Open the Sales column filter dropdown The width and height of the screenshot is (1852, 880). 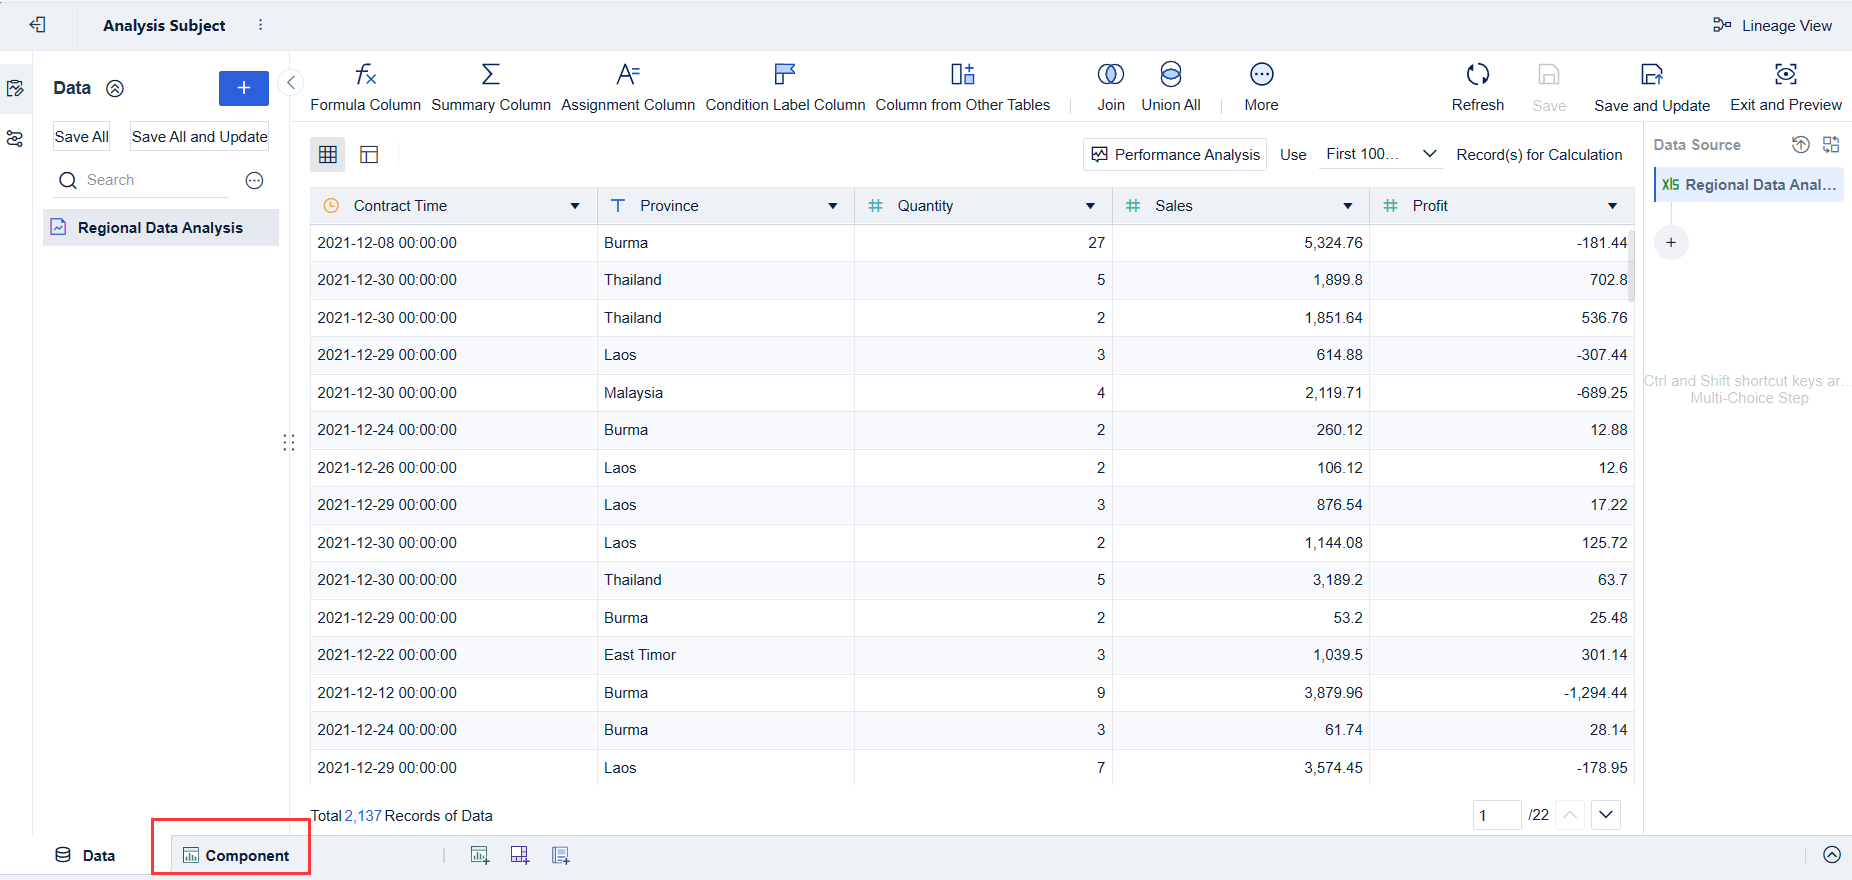click(x=1347, y=206)
